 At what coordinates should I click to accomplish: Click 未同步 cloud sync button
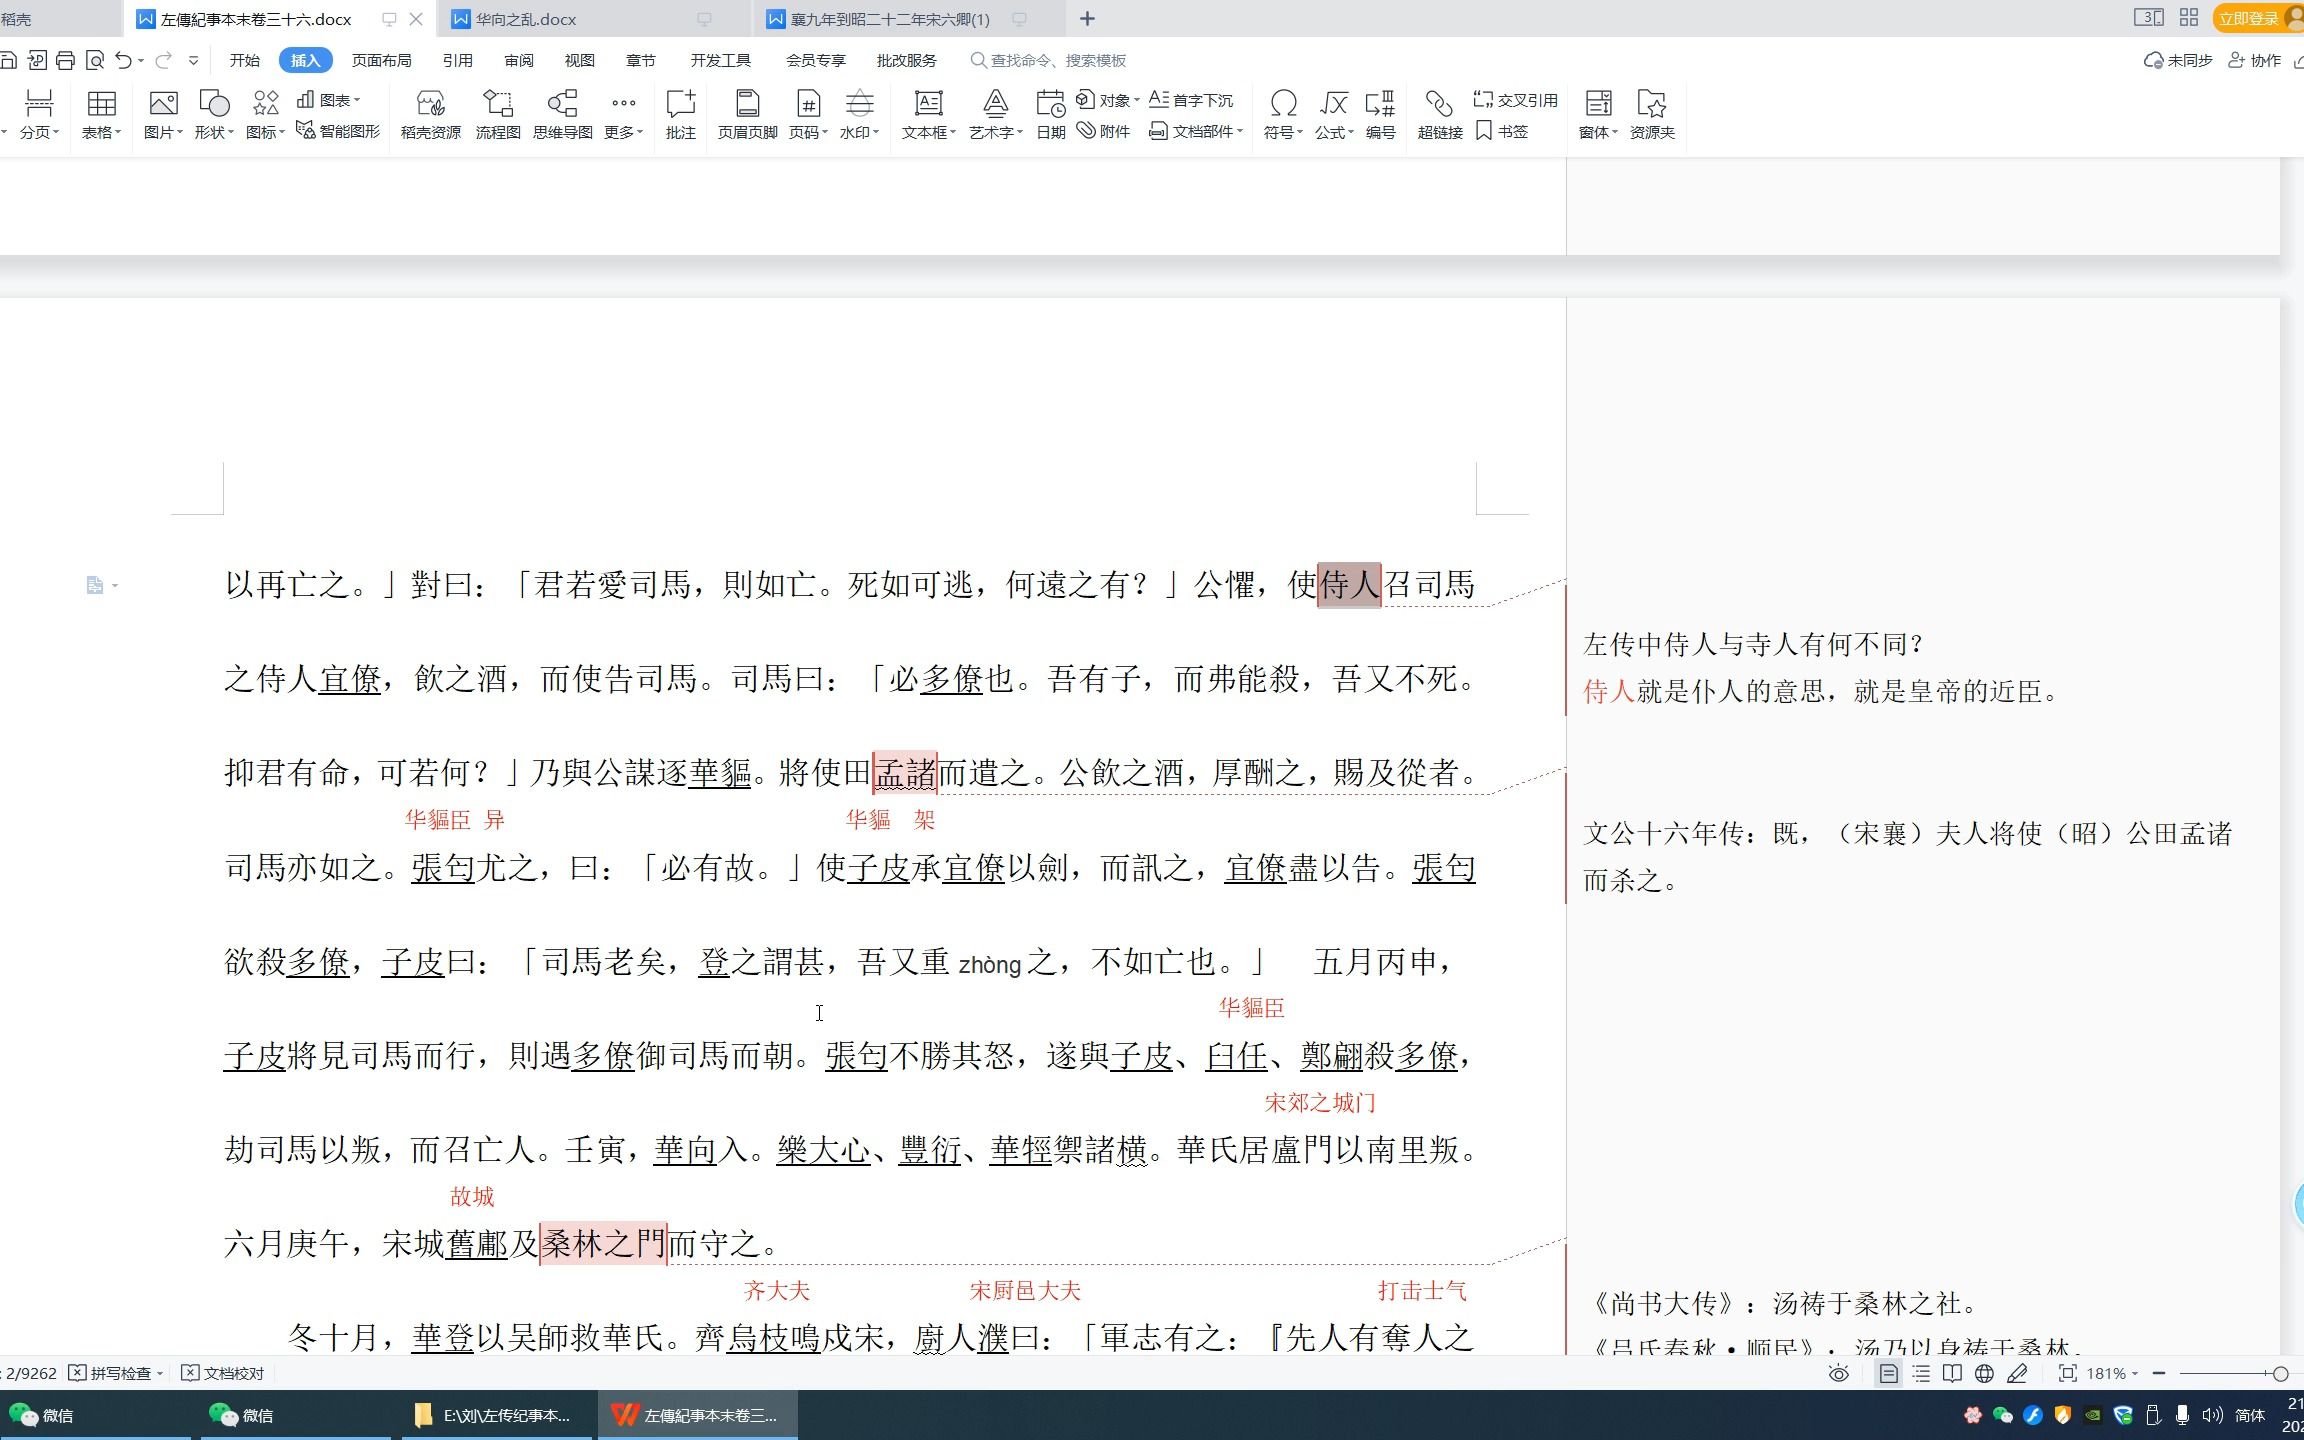point(2179,60)
